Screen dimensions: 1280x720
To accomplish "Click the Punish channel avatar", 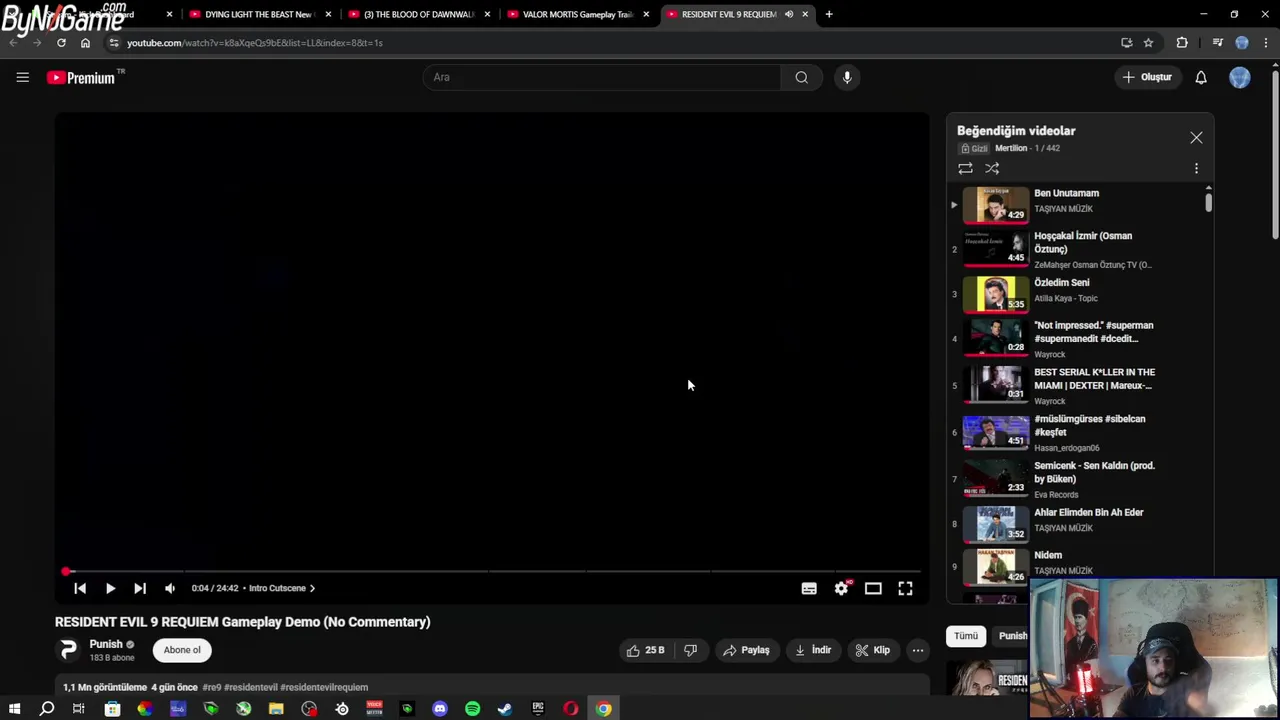I will tap(68, 650).
